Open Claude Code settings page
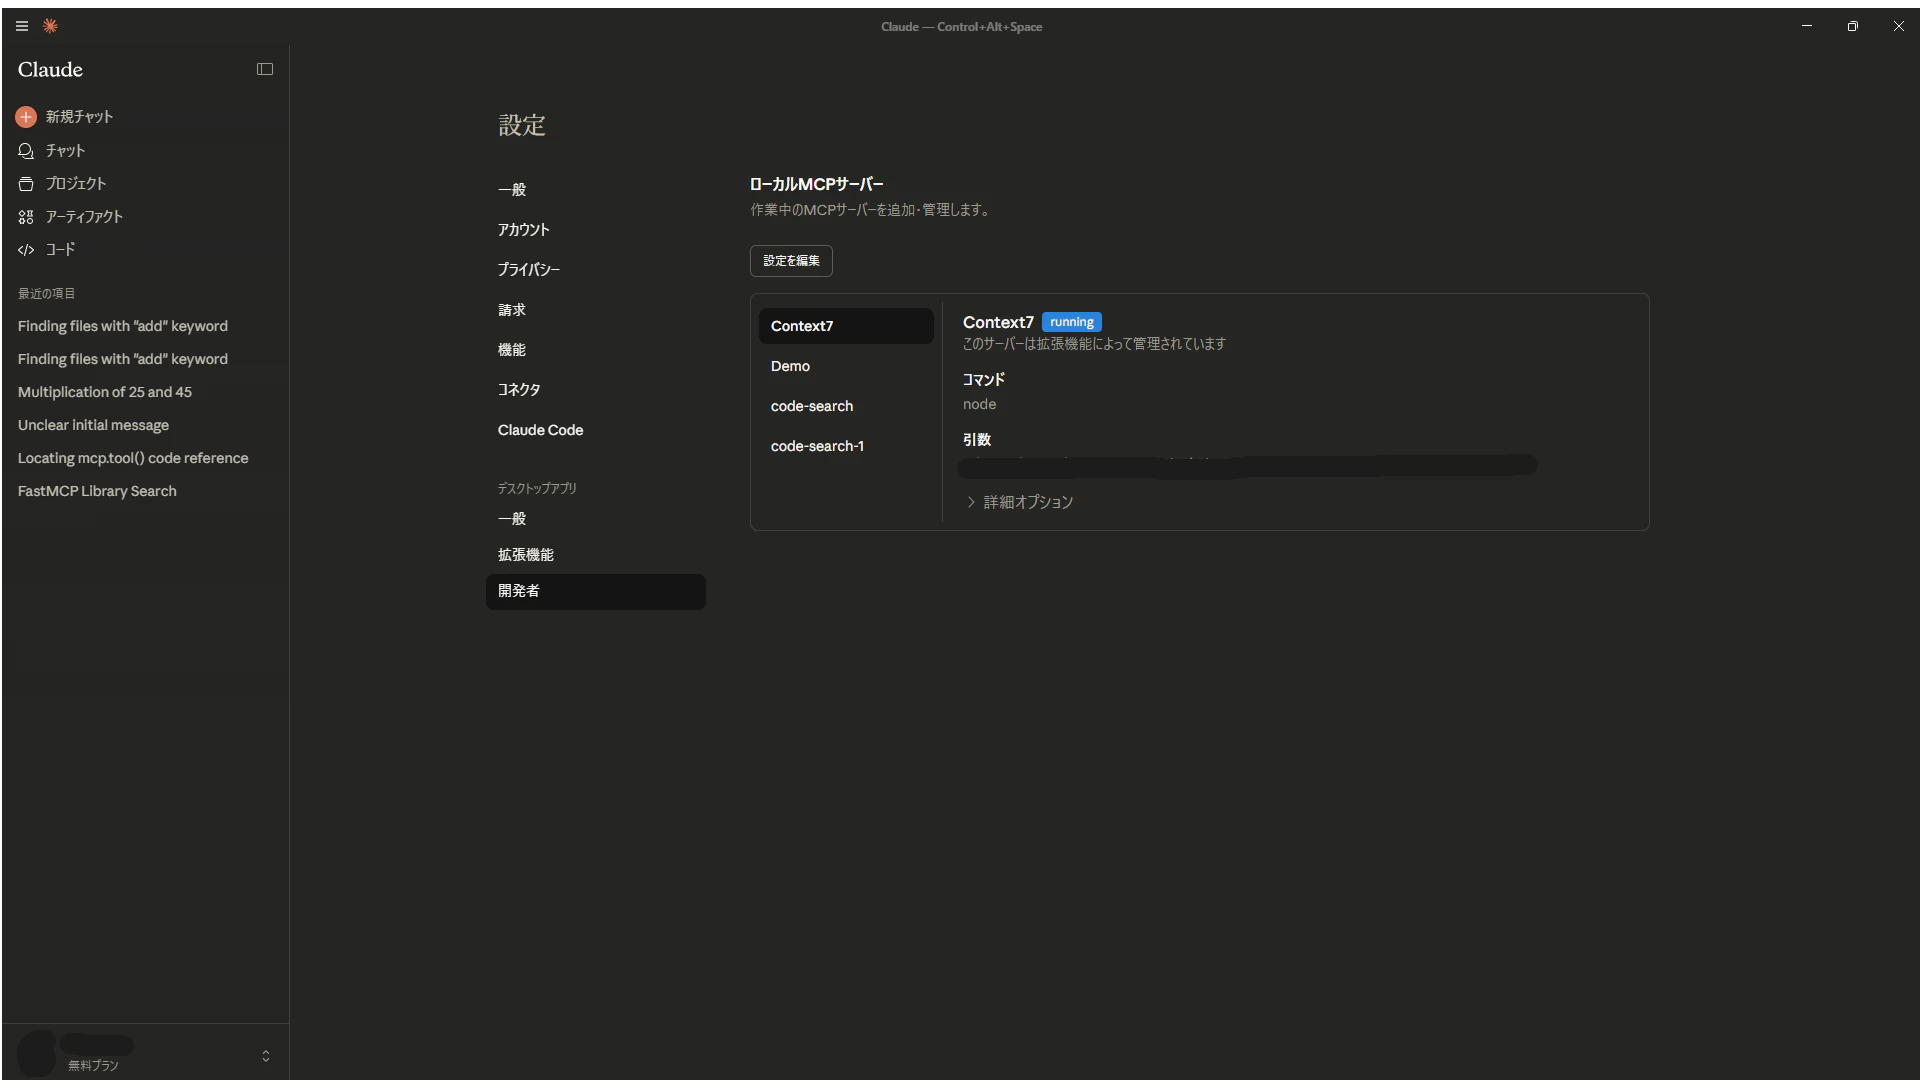The image size is (1920, 1080). click(x=596, y=430)
